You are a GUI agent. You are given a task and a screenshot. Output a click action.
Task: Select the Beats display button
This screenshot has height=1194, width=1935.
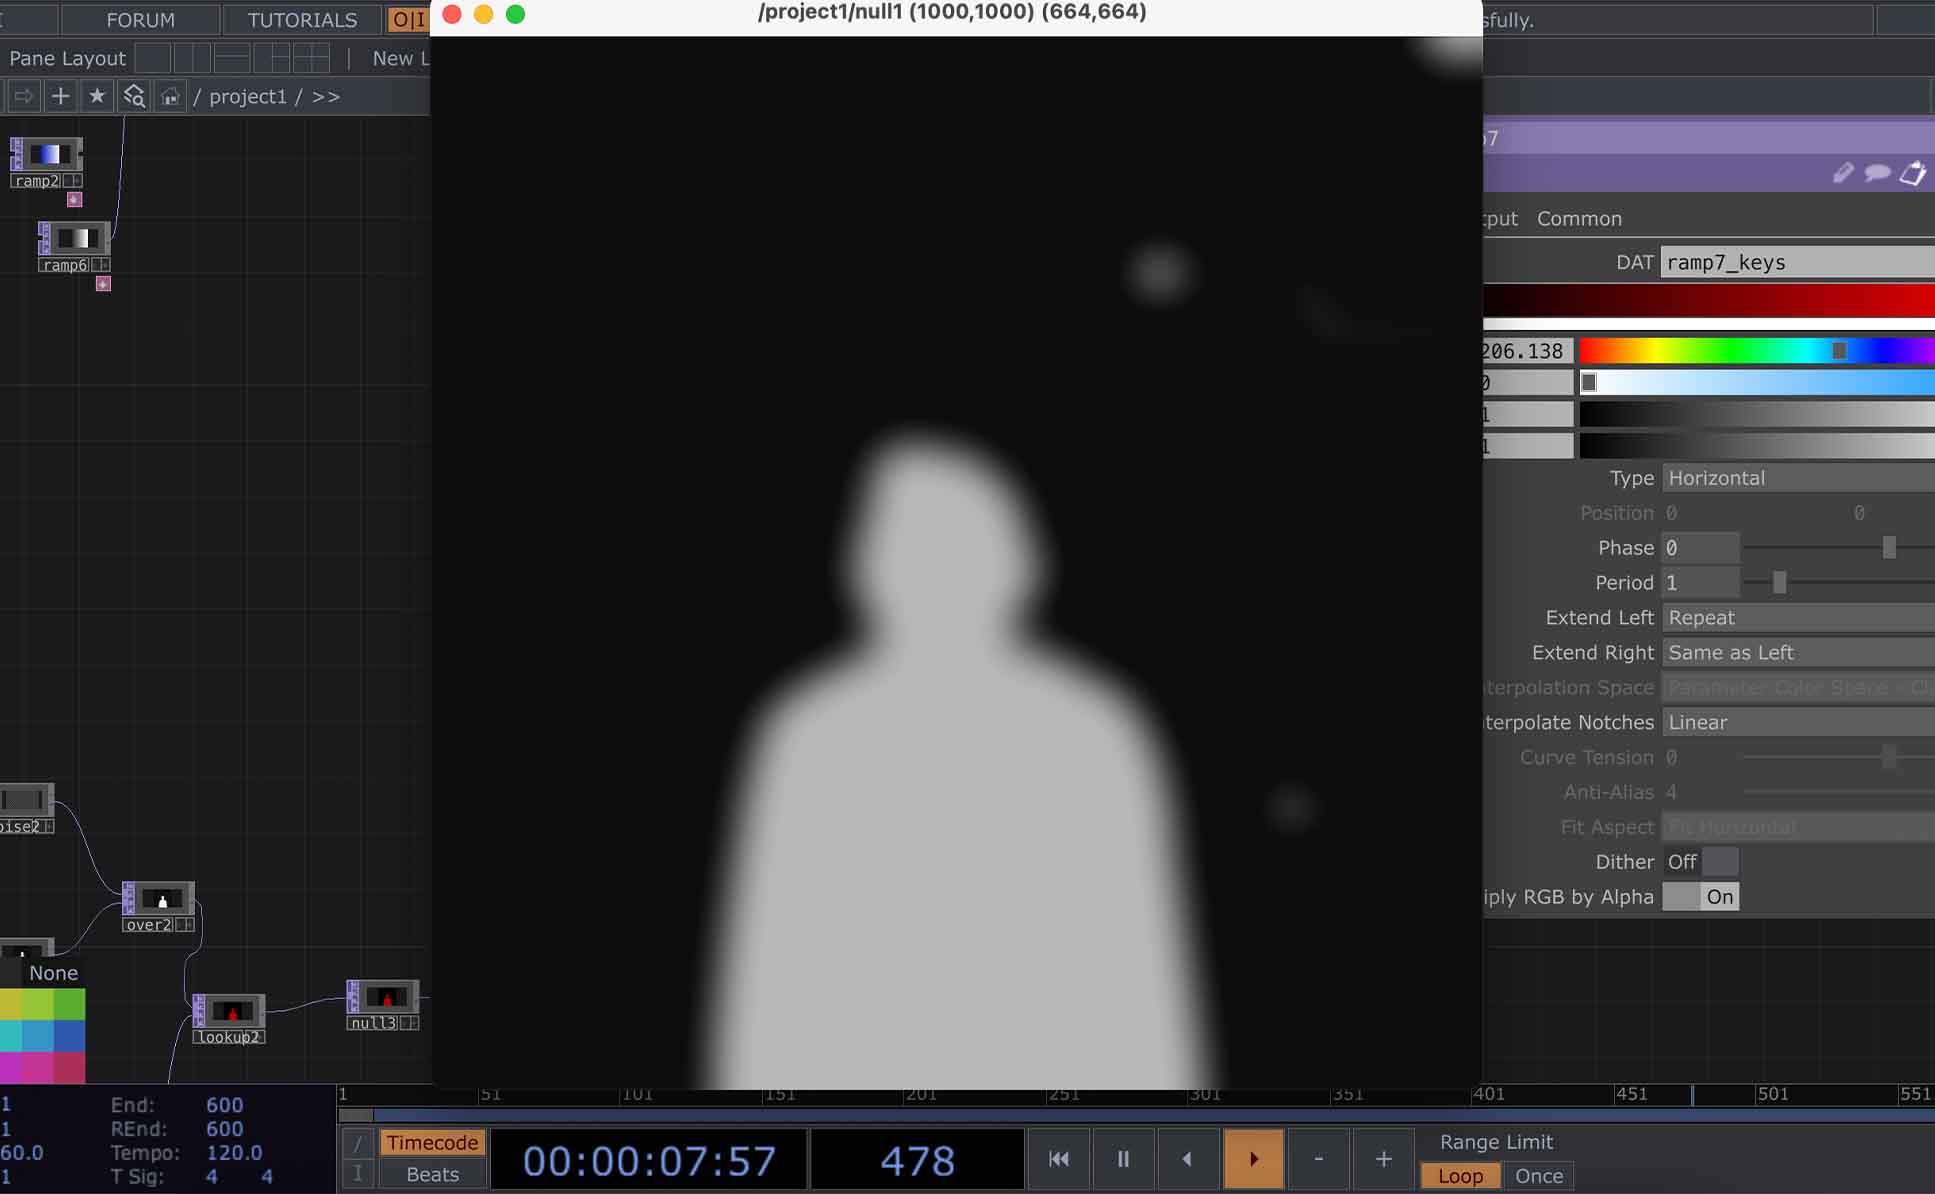(x=432, y=1174)
